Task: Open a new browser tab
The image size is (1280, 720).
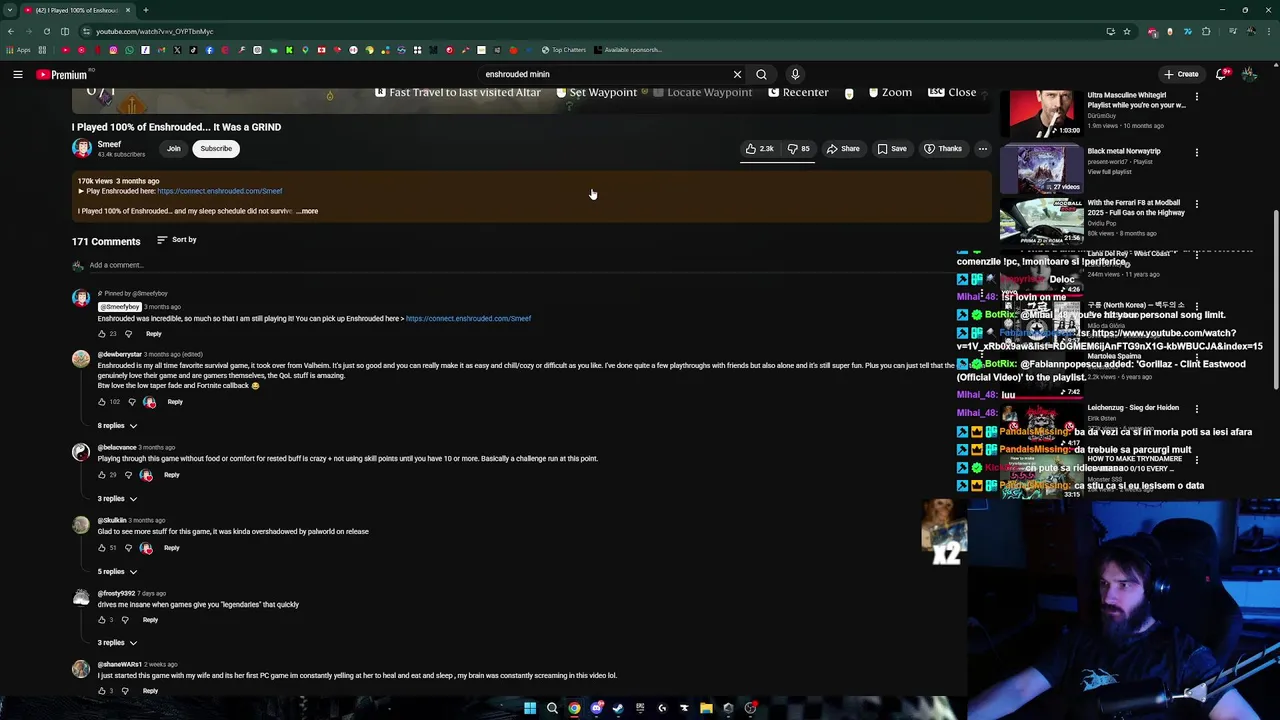Action: [x=145, y=10]
